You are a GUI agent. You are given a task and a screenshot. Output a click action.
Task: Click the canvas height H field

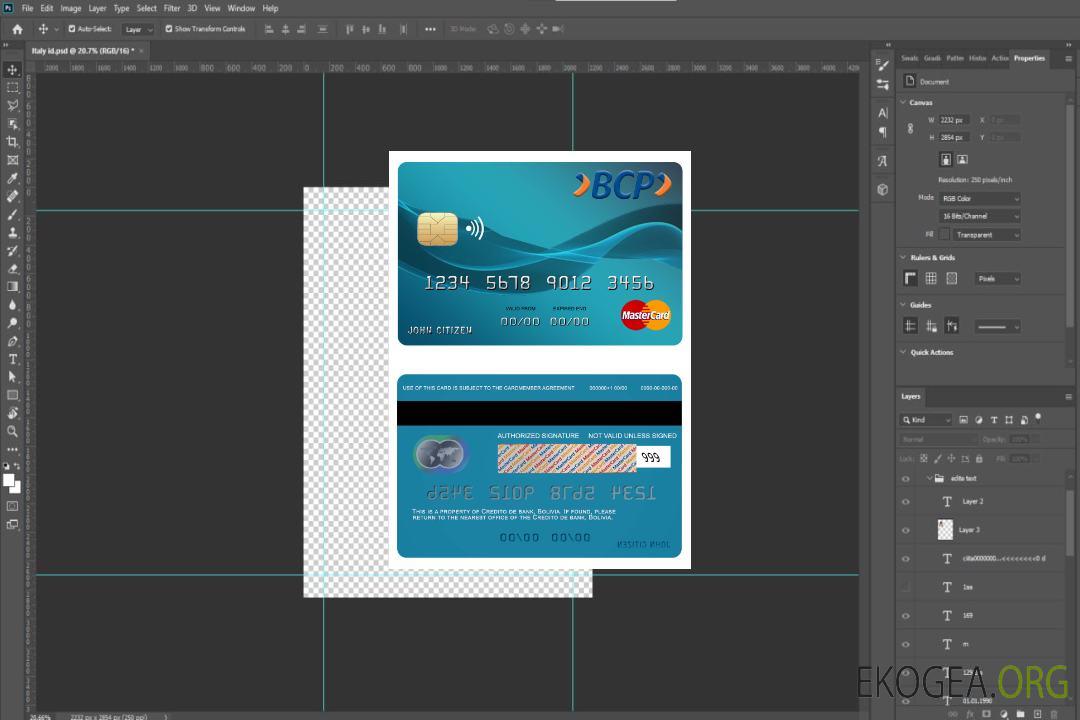pos(954,138)
